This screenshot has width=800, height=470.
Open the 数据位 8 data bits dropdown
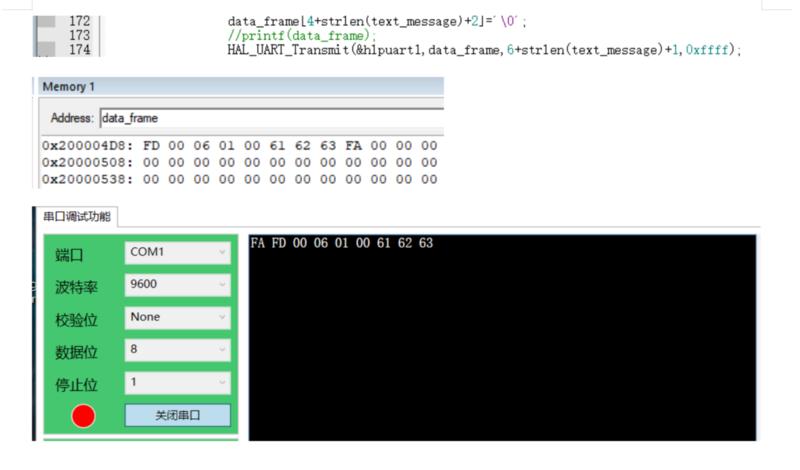[x=178, y=350]
